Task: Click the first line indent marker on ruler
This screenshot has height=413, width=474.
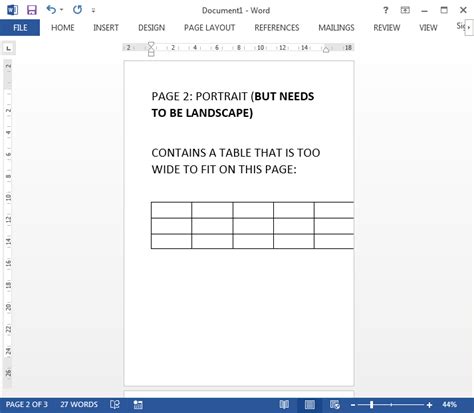Action: pos(151,45)
